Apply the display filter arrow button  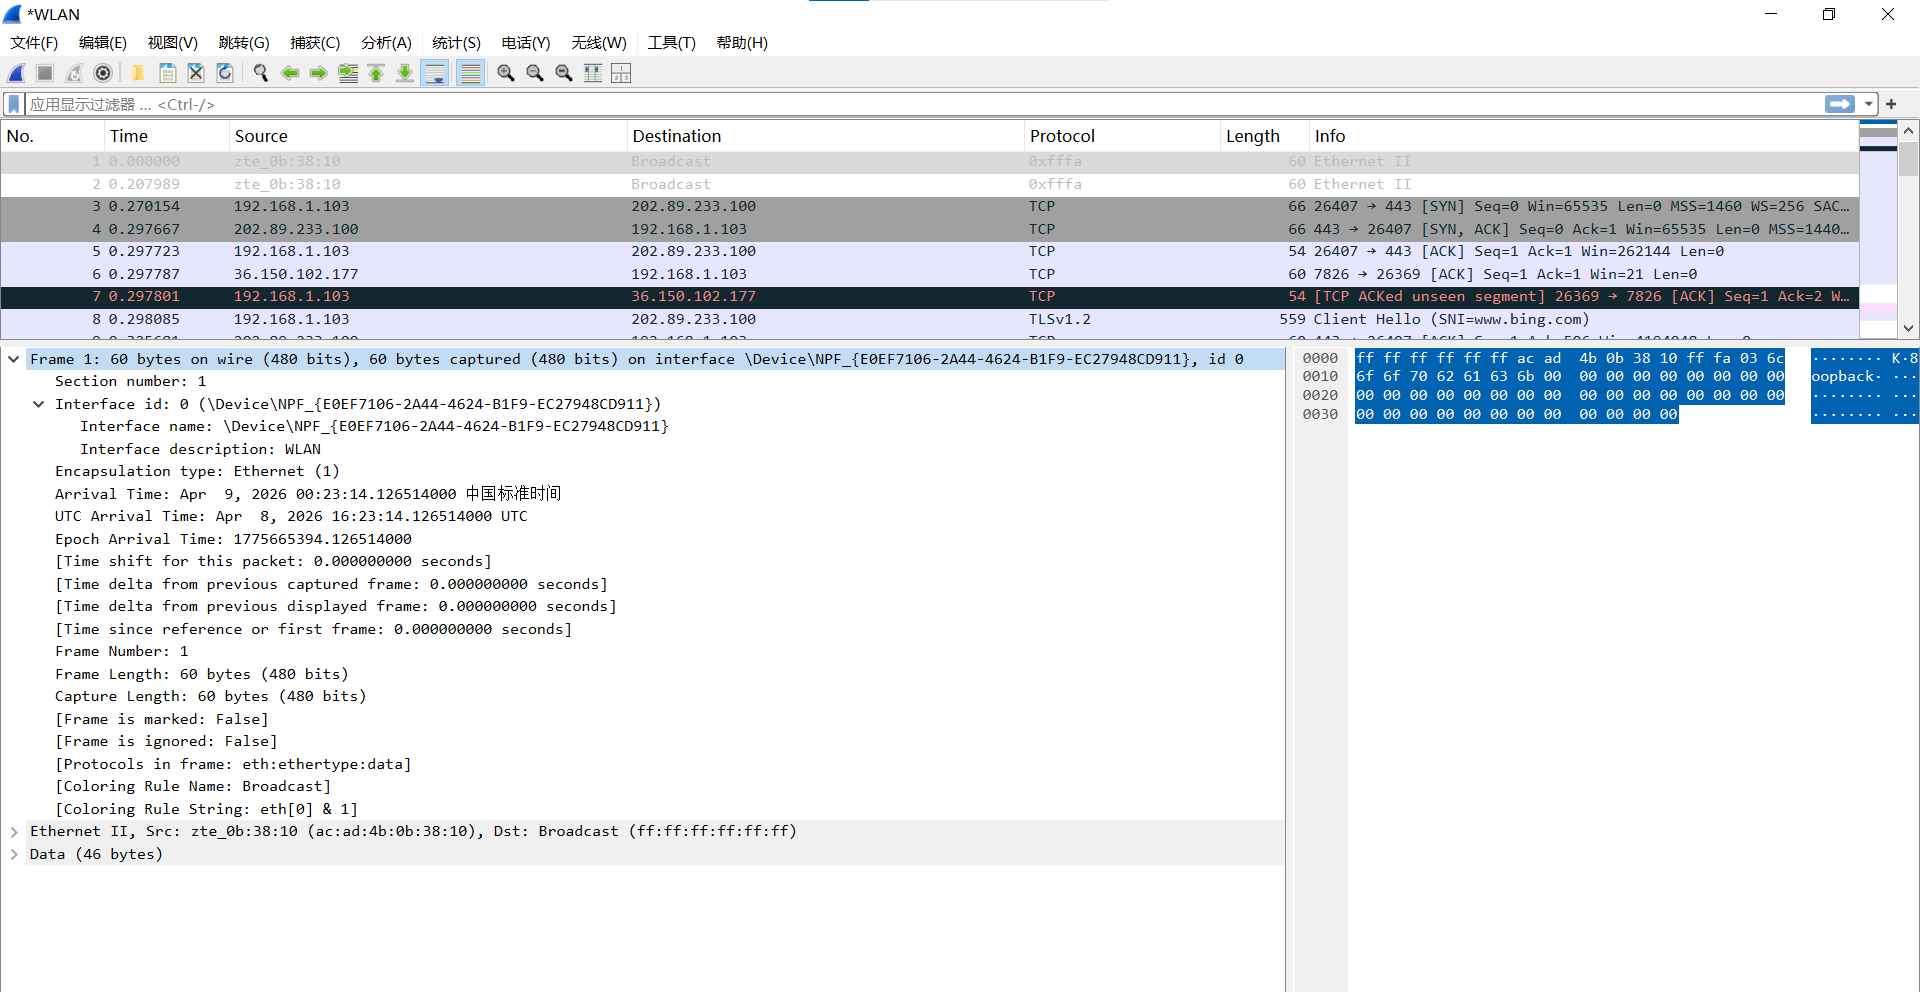(x=1839, y=104)
